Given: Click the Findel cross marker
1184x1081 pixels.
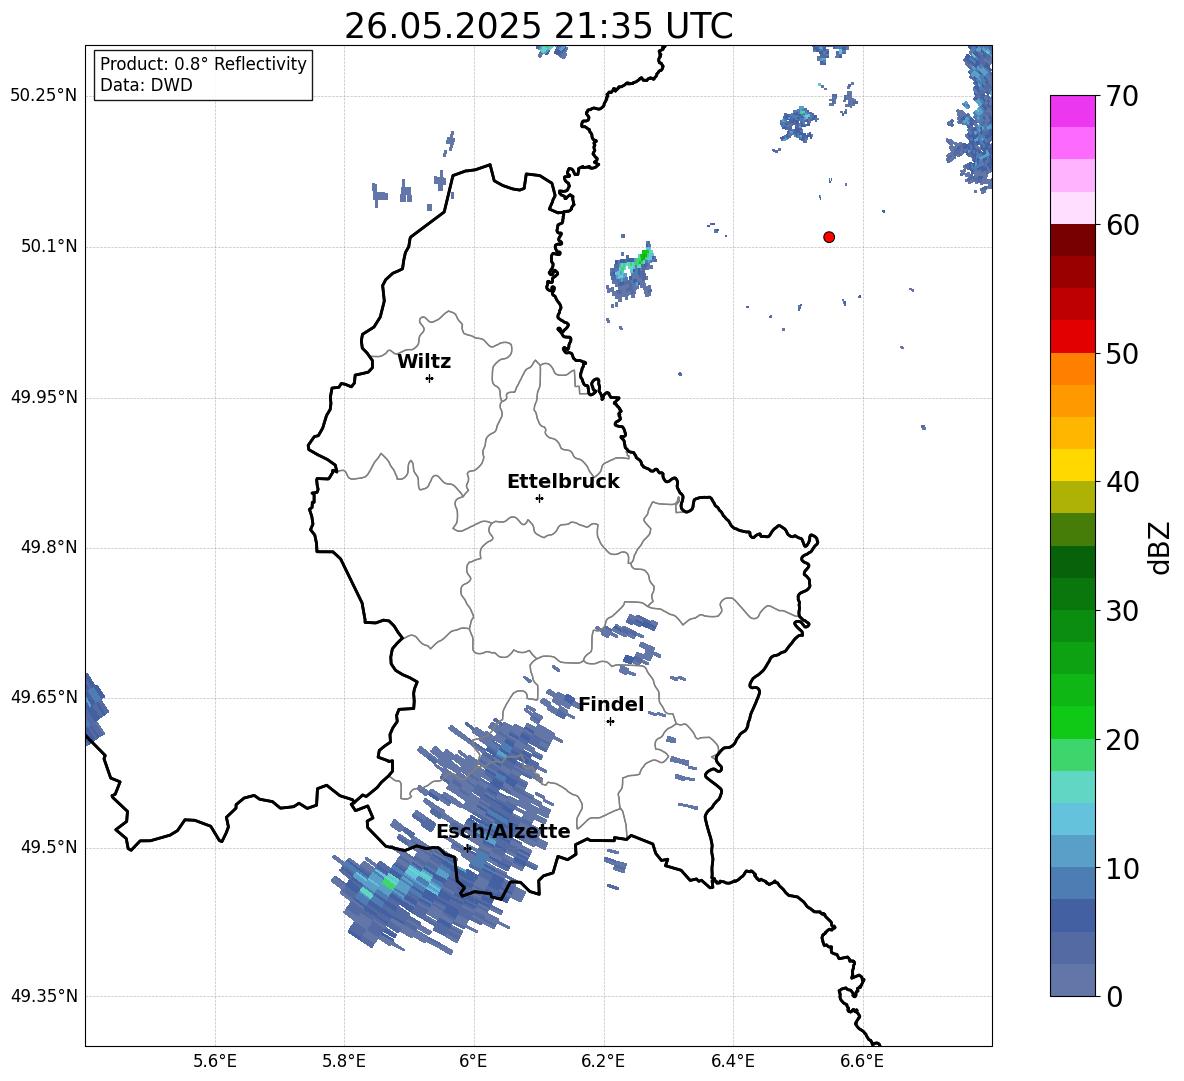Looking at the screenshot, I should pos(610,722).
